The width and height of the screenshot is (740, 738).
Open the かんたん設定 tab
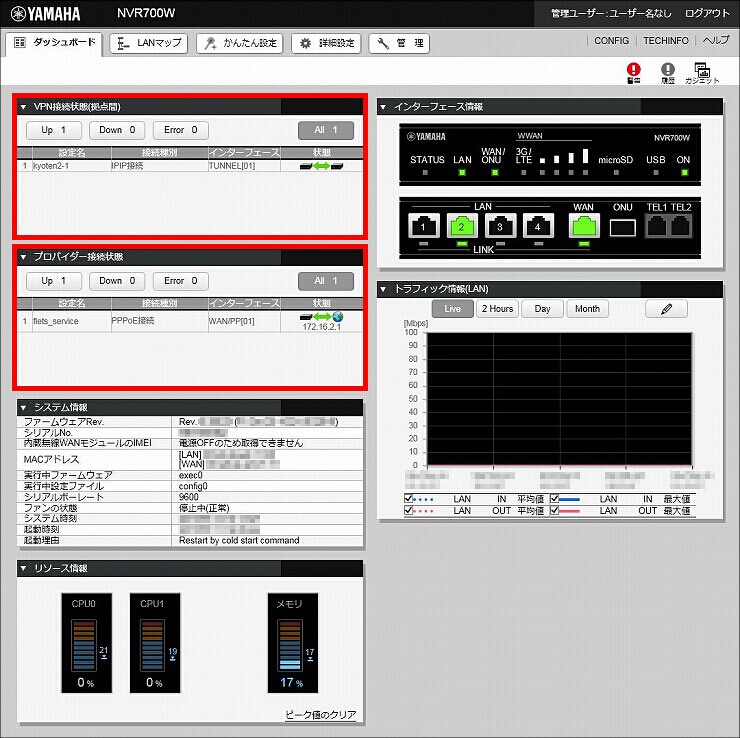pos(239,43)
